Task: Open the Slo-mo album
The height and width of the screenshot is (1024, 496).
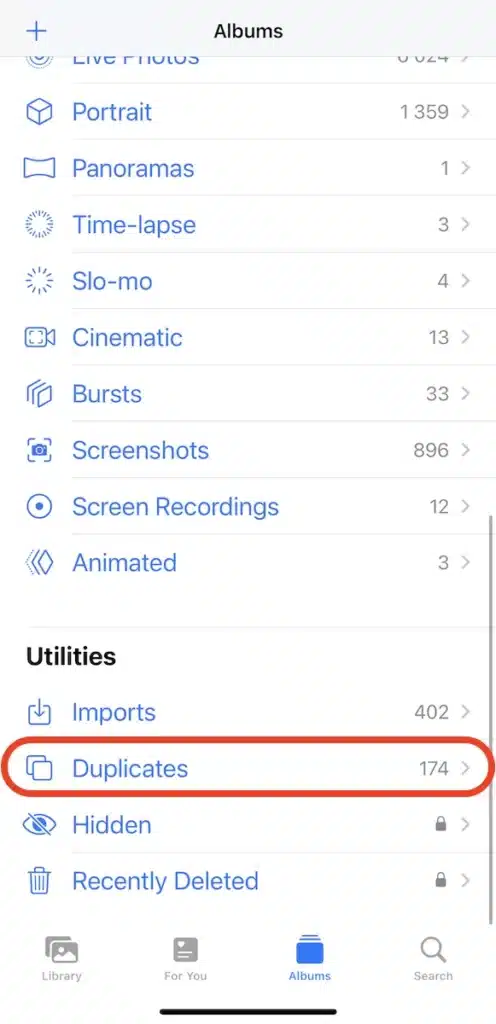Action: tap(248, 281)
